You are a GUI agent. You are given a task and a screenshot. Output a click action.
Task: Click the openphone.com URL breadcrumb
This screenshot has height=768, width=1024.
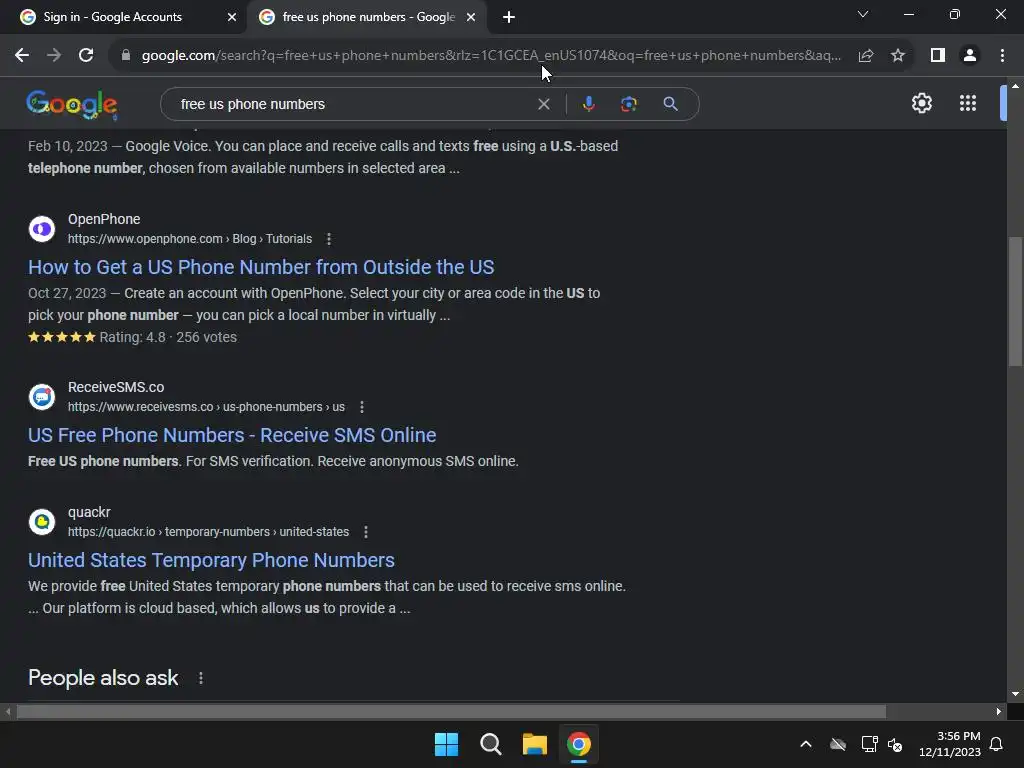190,239
